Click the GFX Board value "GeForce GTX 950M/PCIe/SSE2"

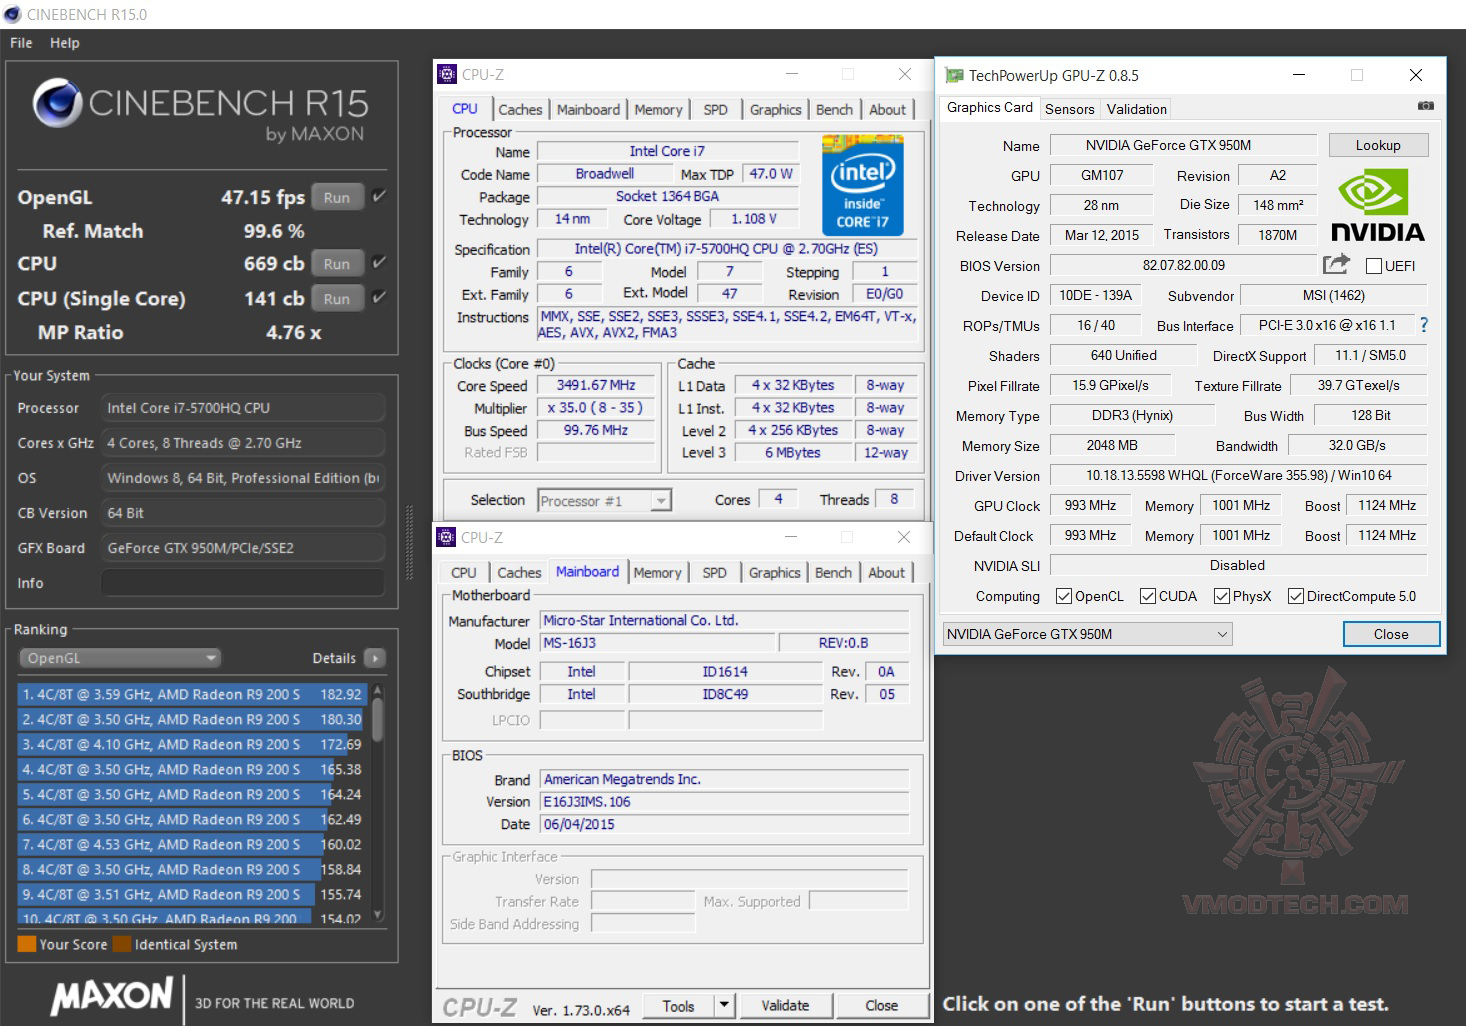243,548
